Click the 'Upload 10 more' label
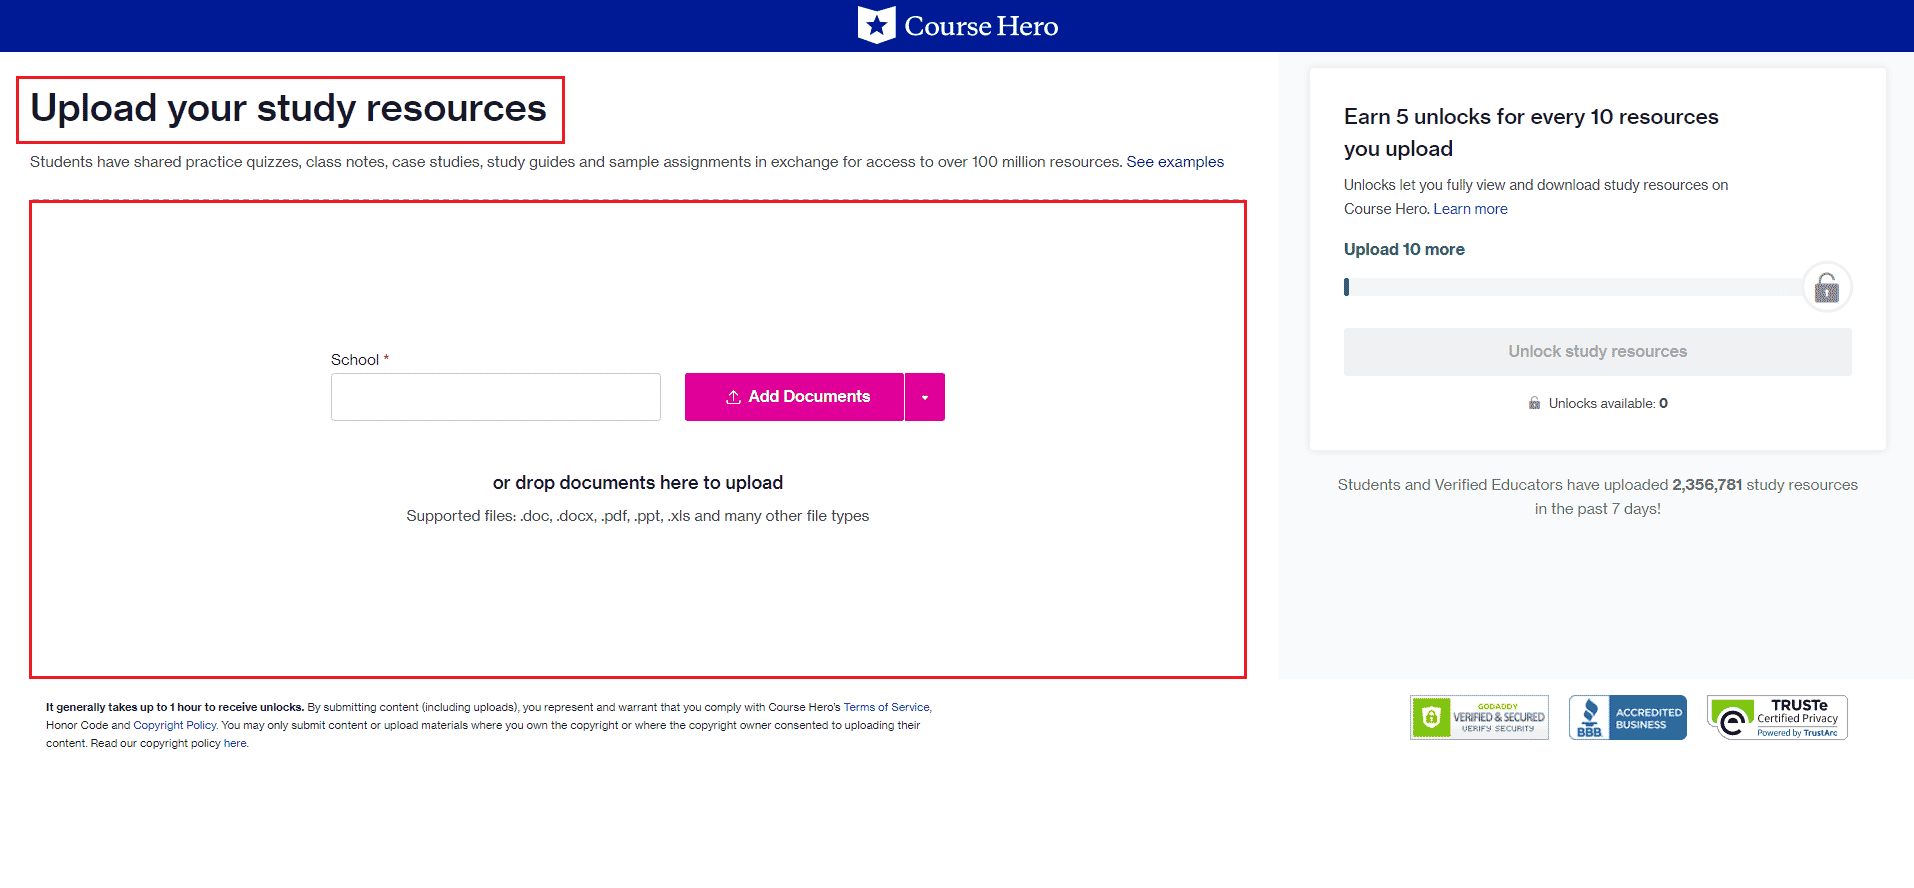This screenshot has width=1914, height=888. coord(1404,249)
